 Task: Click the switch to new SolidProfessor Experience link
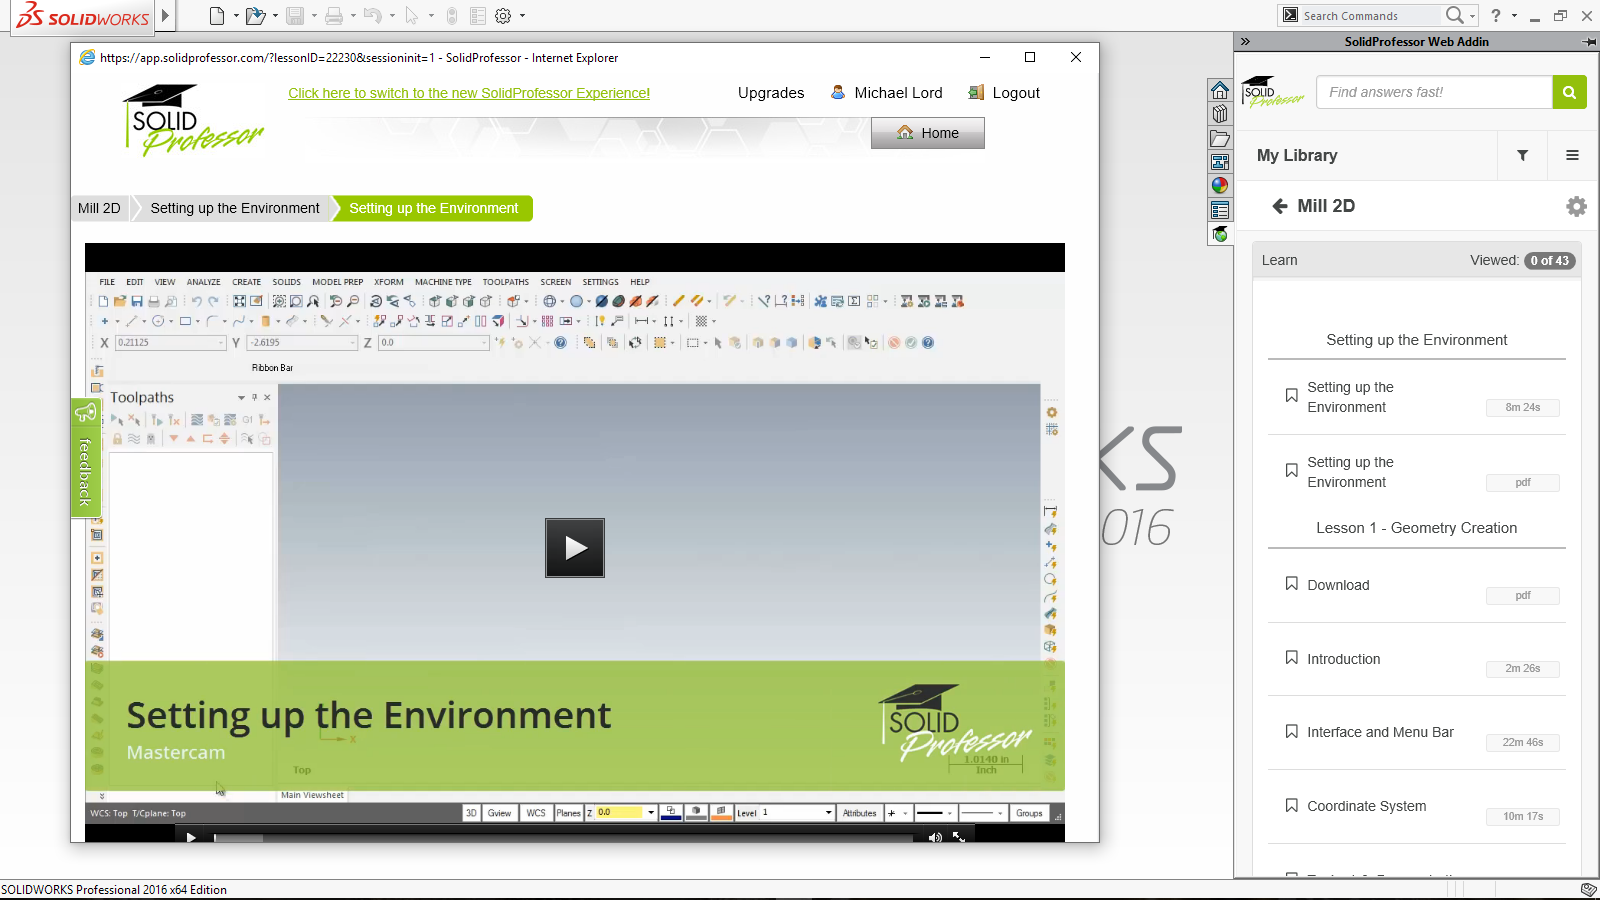coord(469,93)
